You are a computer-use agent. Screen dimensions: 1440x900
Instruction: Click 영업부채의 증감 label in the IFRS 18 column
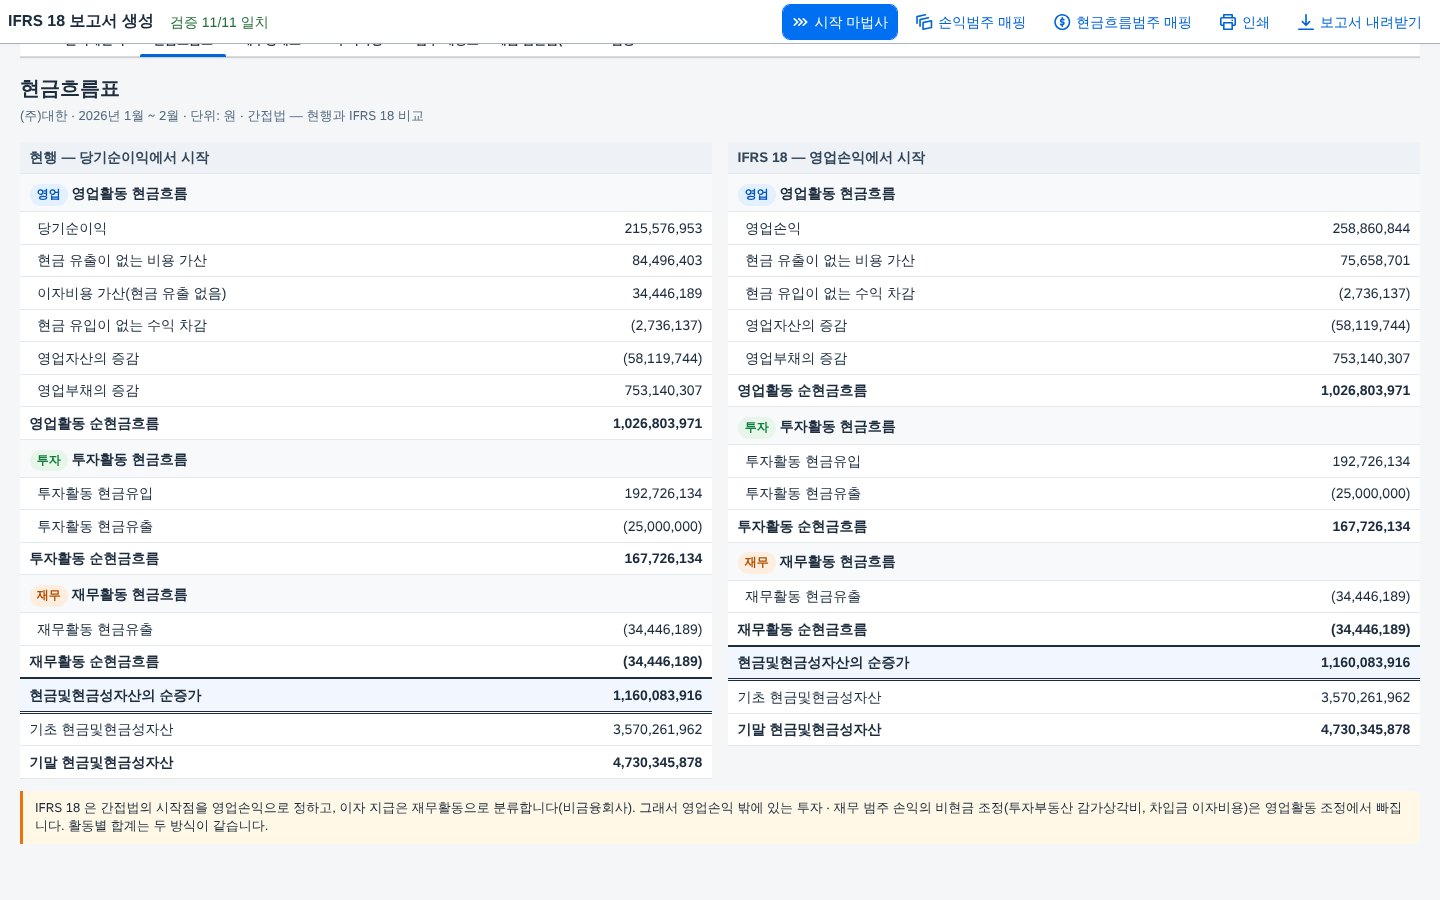pos(796,358)
